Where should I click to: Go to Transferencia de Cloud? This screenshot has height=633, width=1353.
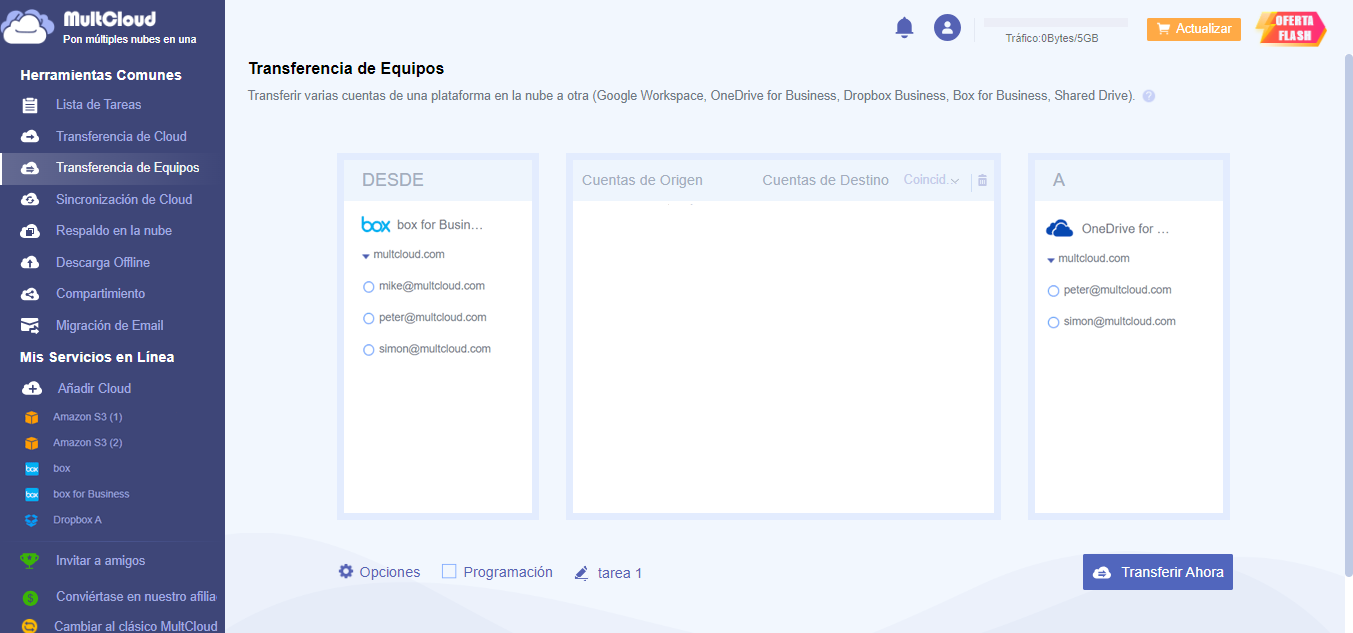pyautogui.click(x=121, y=136)
